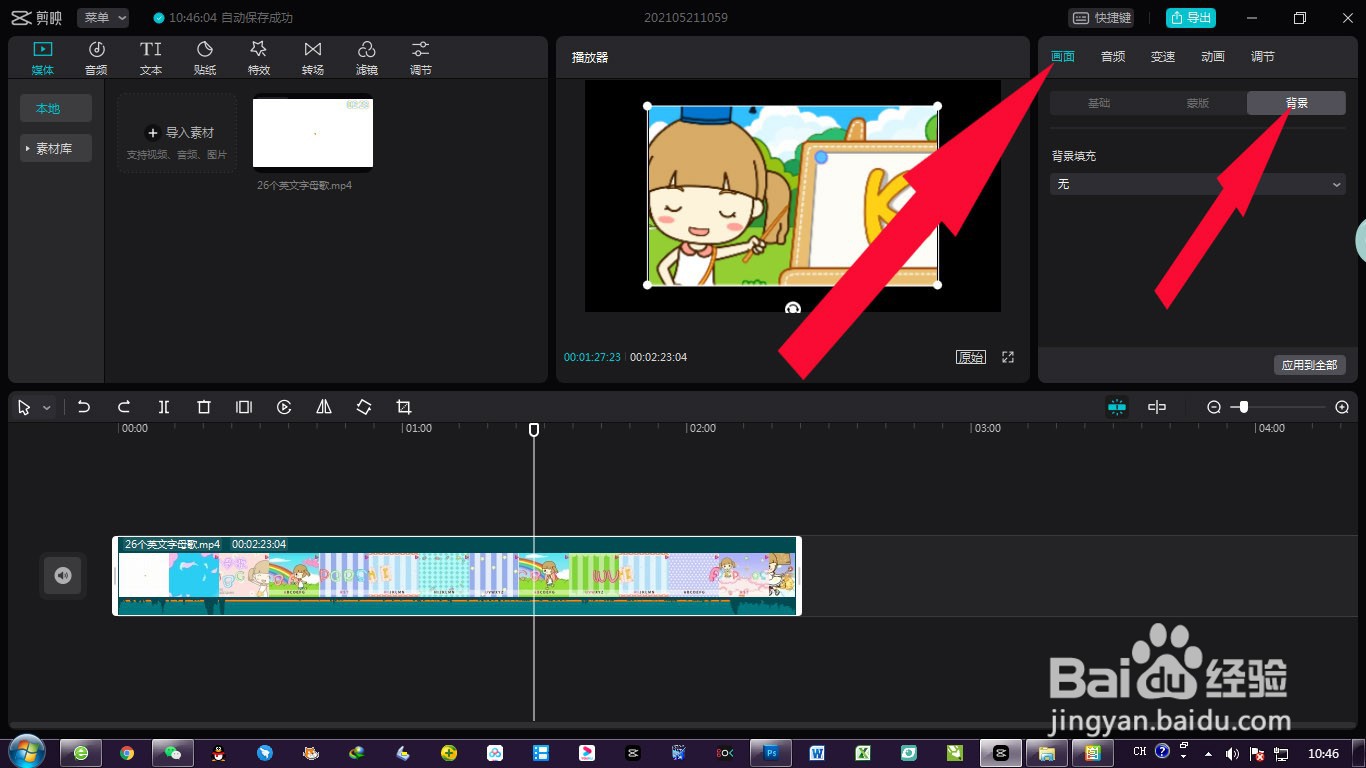
Task: Select the 蒙版 mask sub-tab
Action: point(1198,103)
